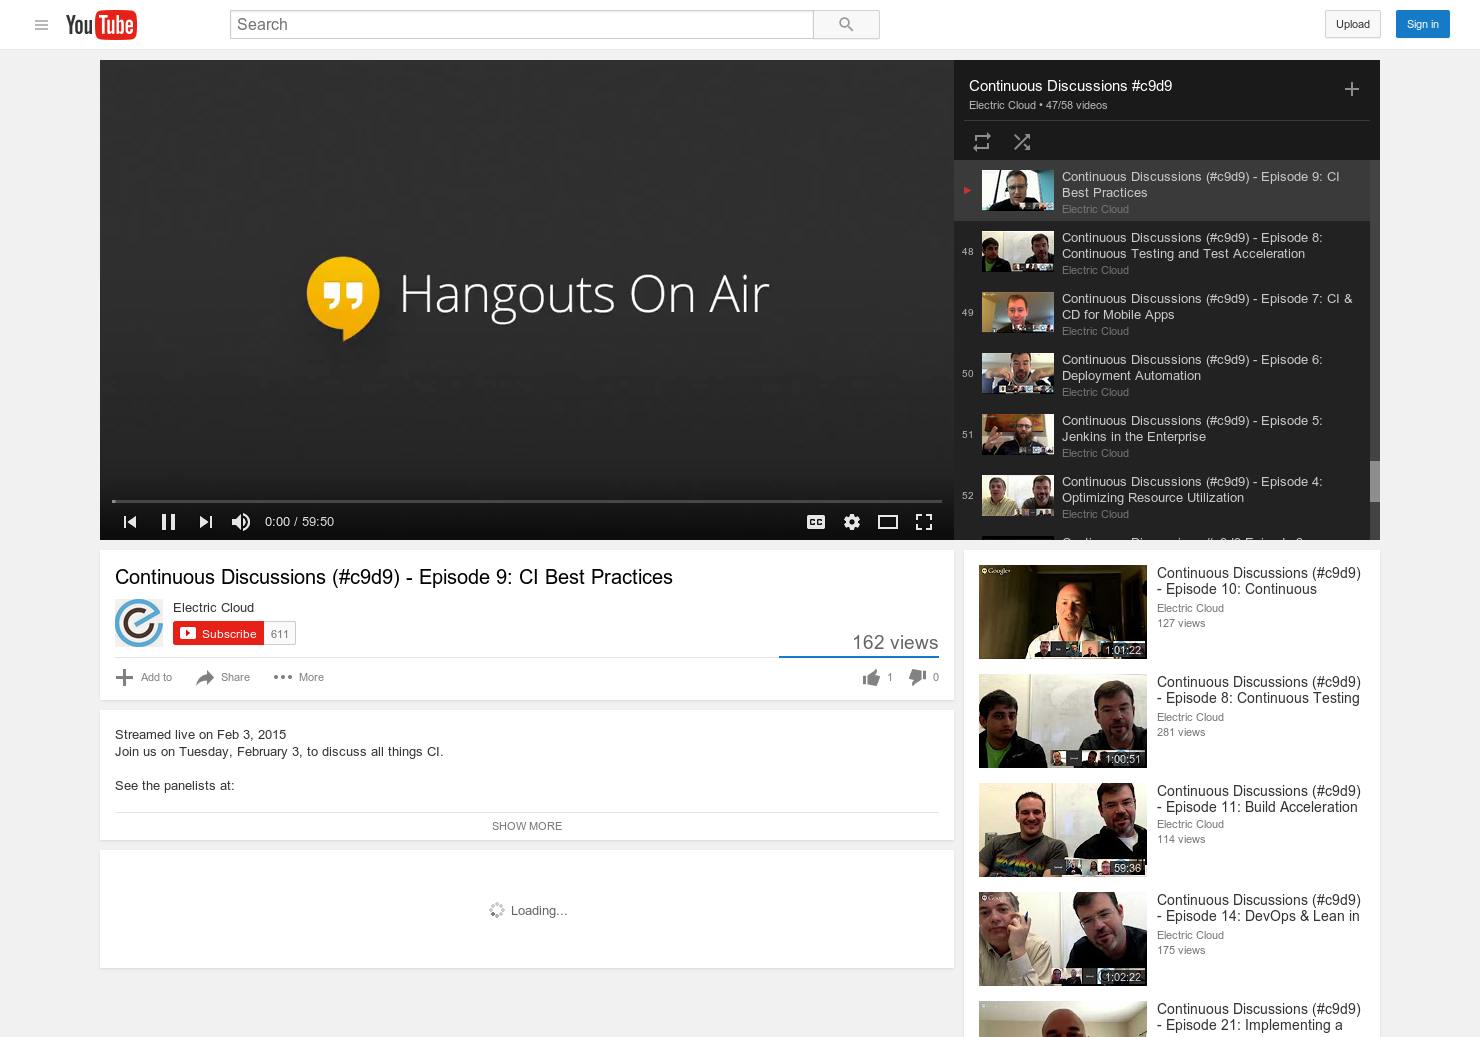
Task: Toggle closed captions
Action: click(816, 522)
